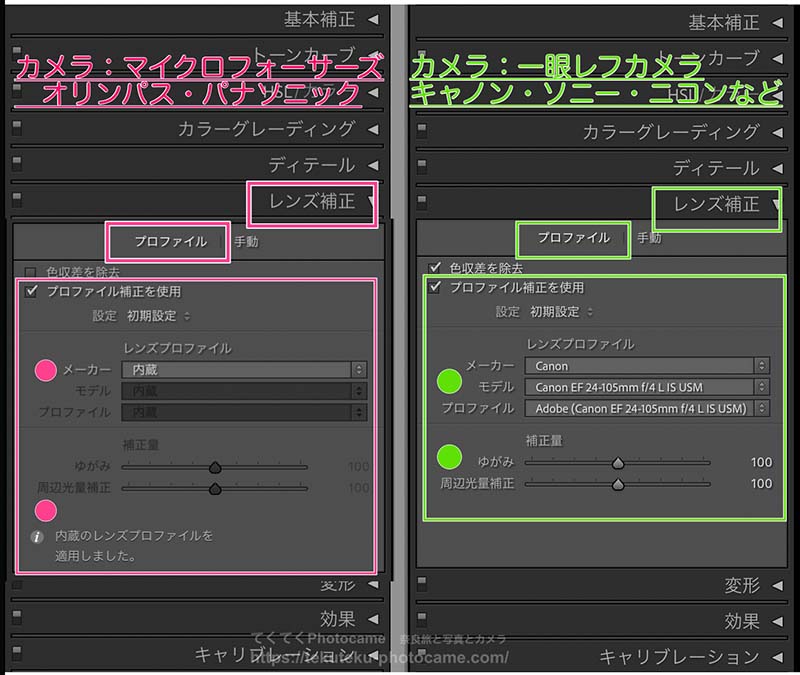Select 手動 tab in right panel
This screenshot has width=800, height=675.
pyautogui.click(x=649, y=238)
